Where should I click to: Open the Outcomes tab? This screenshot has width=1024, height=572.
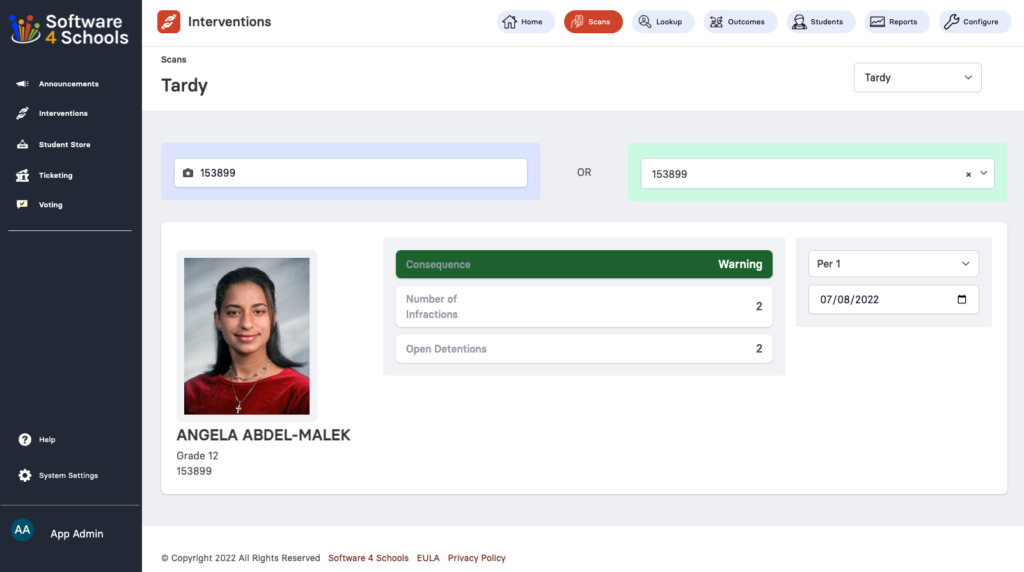[740, 22]
